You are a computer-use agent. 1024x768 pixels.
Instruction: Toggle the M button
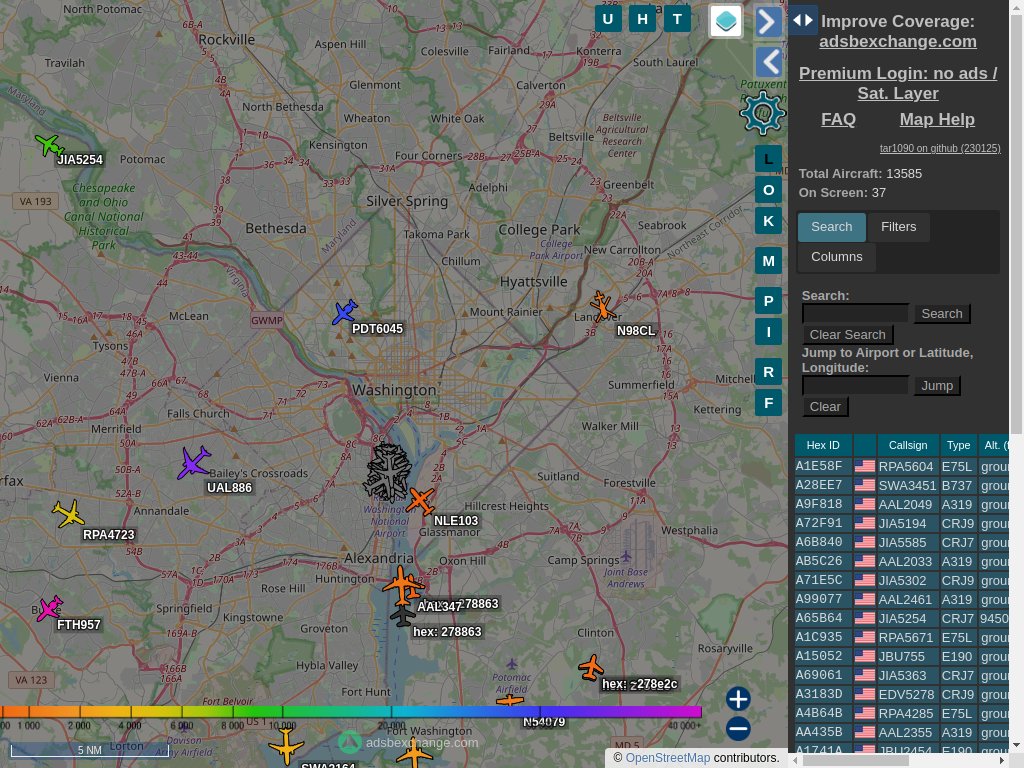pyautogui.click(x=769, y=261)
